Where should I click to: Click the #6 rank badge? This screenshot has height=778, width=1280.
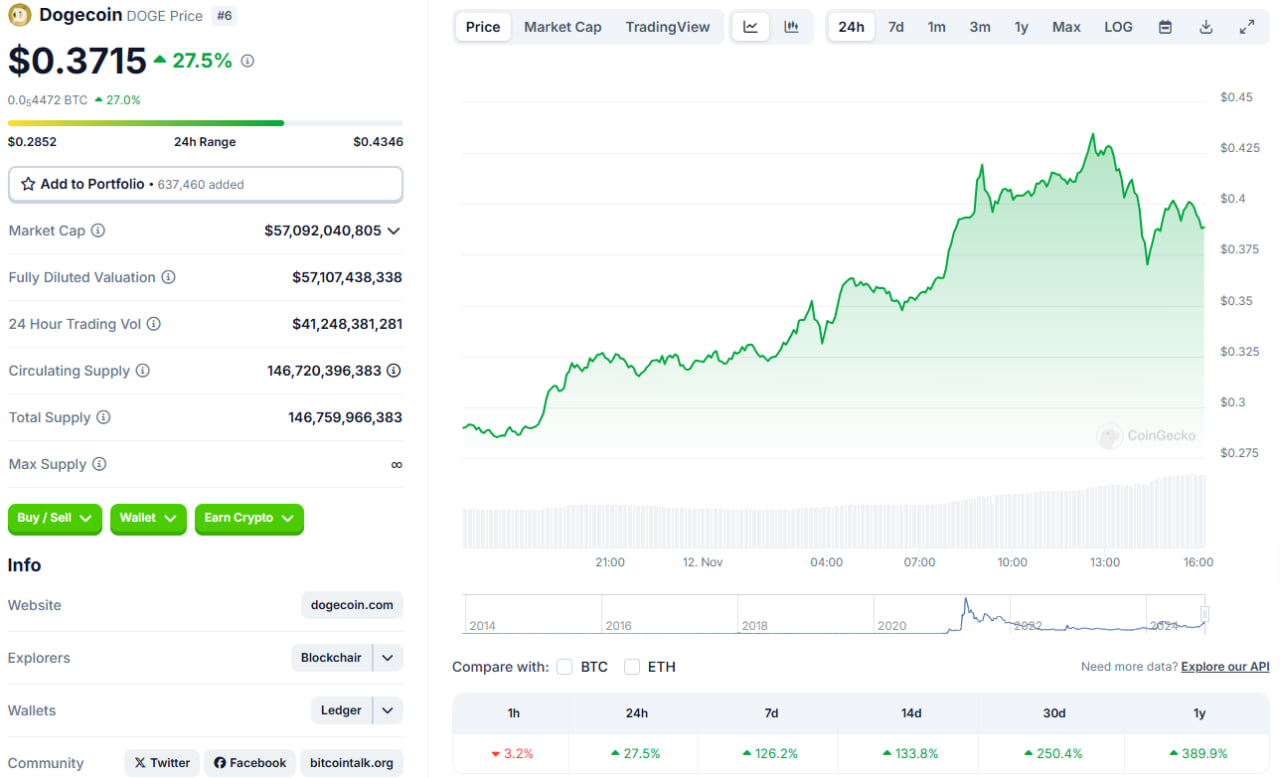[225, 16]
